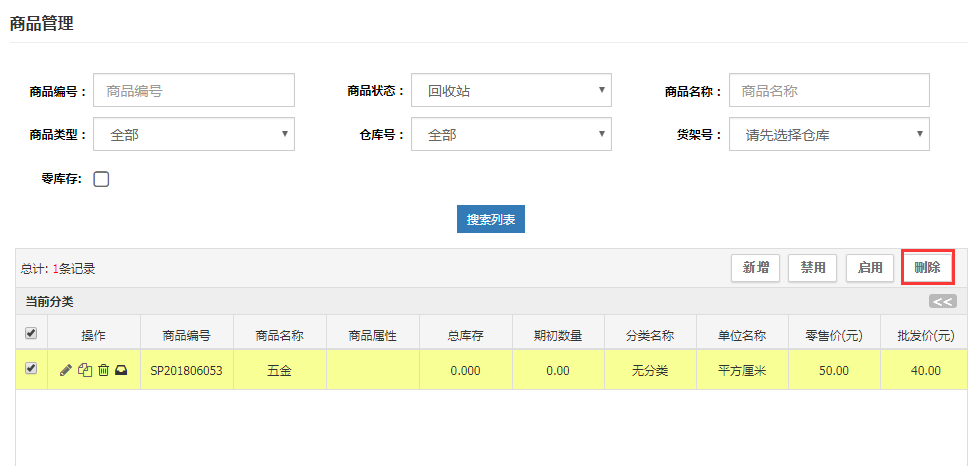
Task: Click the inbox tray icon in the product row
Action: pyautogui.click(x=121, y=370)
